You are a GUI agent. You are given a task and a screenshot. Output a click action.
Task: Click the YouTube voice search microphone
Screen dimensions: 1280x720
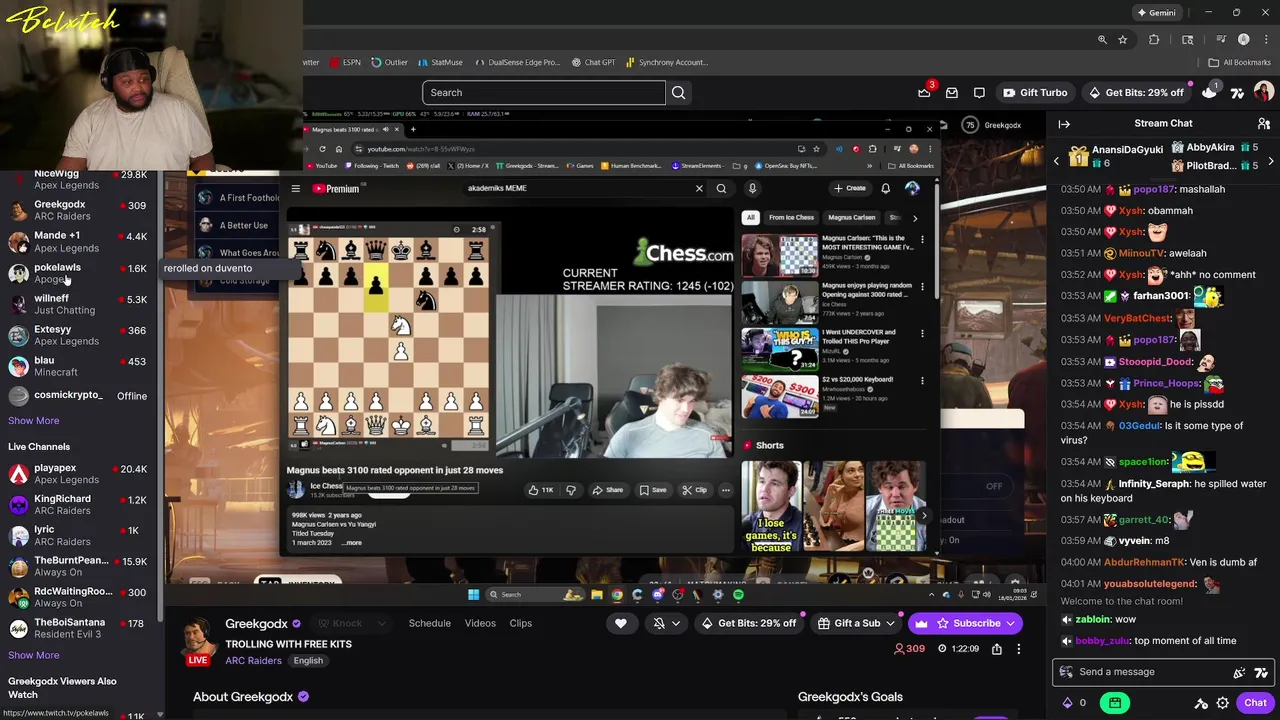click(752, 188)
